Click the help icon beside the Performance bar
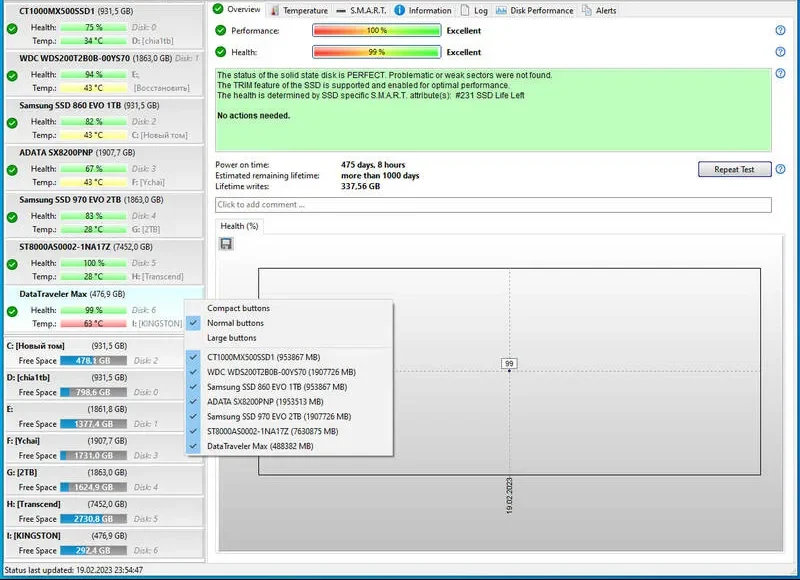This screenshot has width=800, height=580. [x=780, y=30]
